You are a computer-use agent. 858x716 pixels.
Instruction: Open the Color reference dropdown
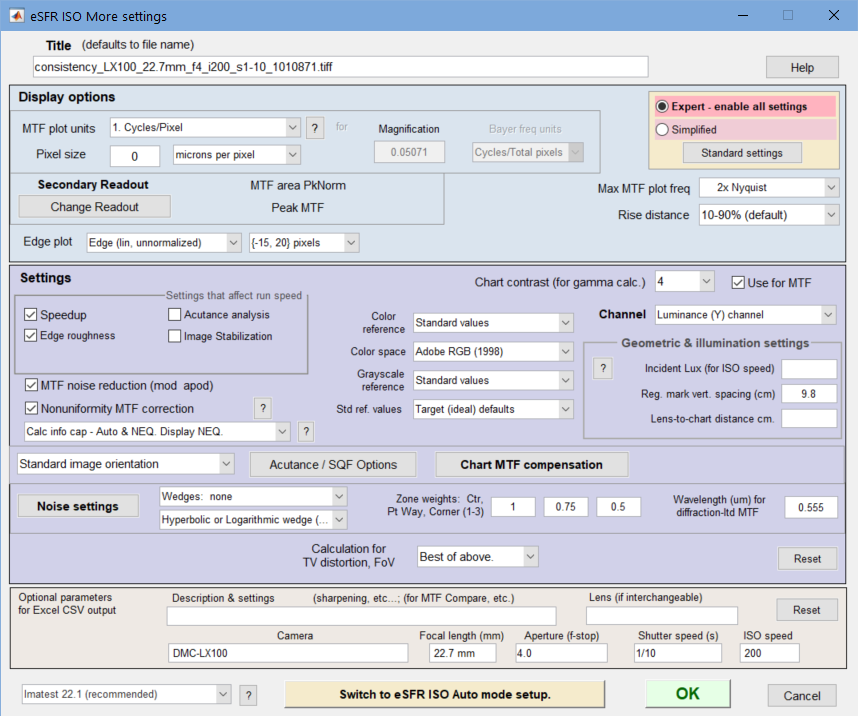point(493,323)
